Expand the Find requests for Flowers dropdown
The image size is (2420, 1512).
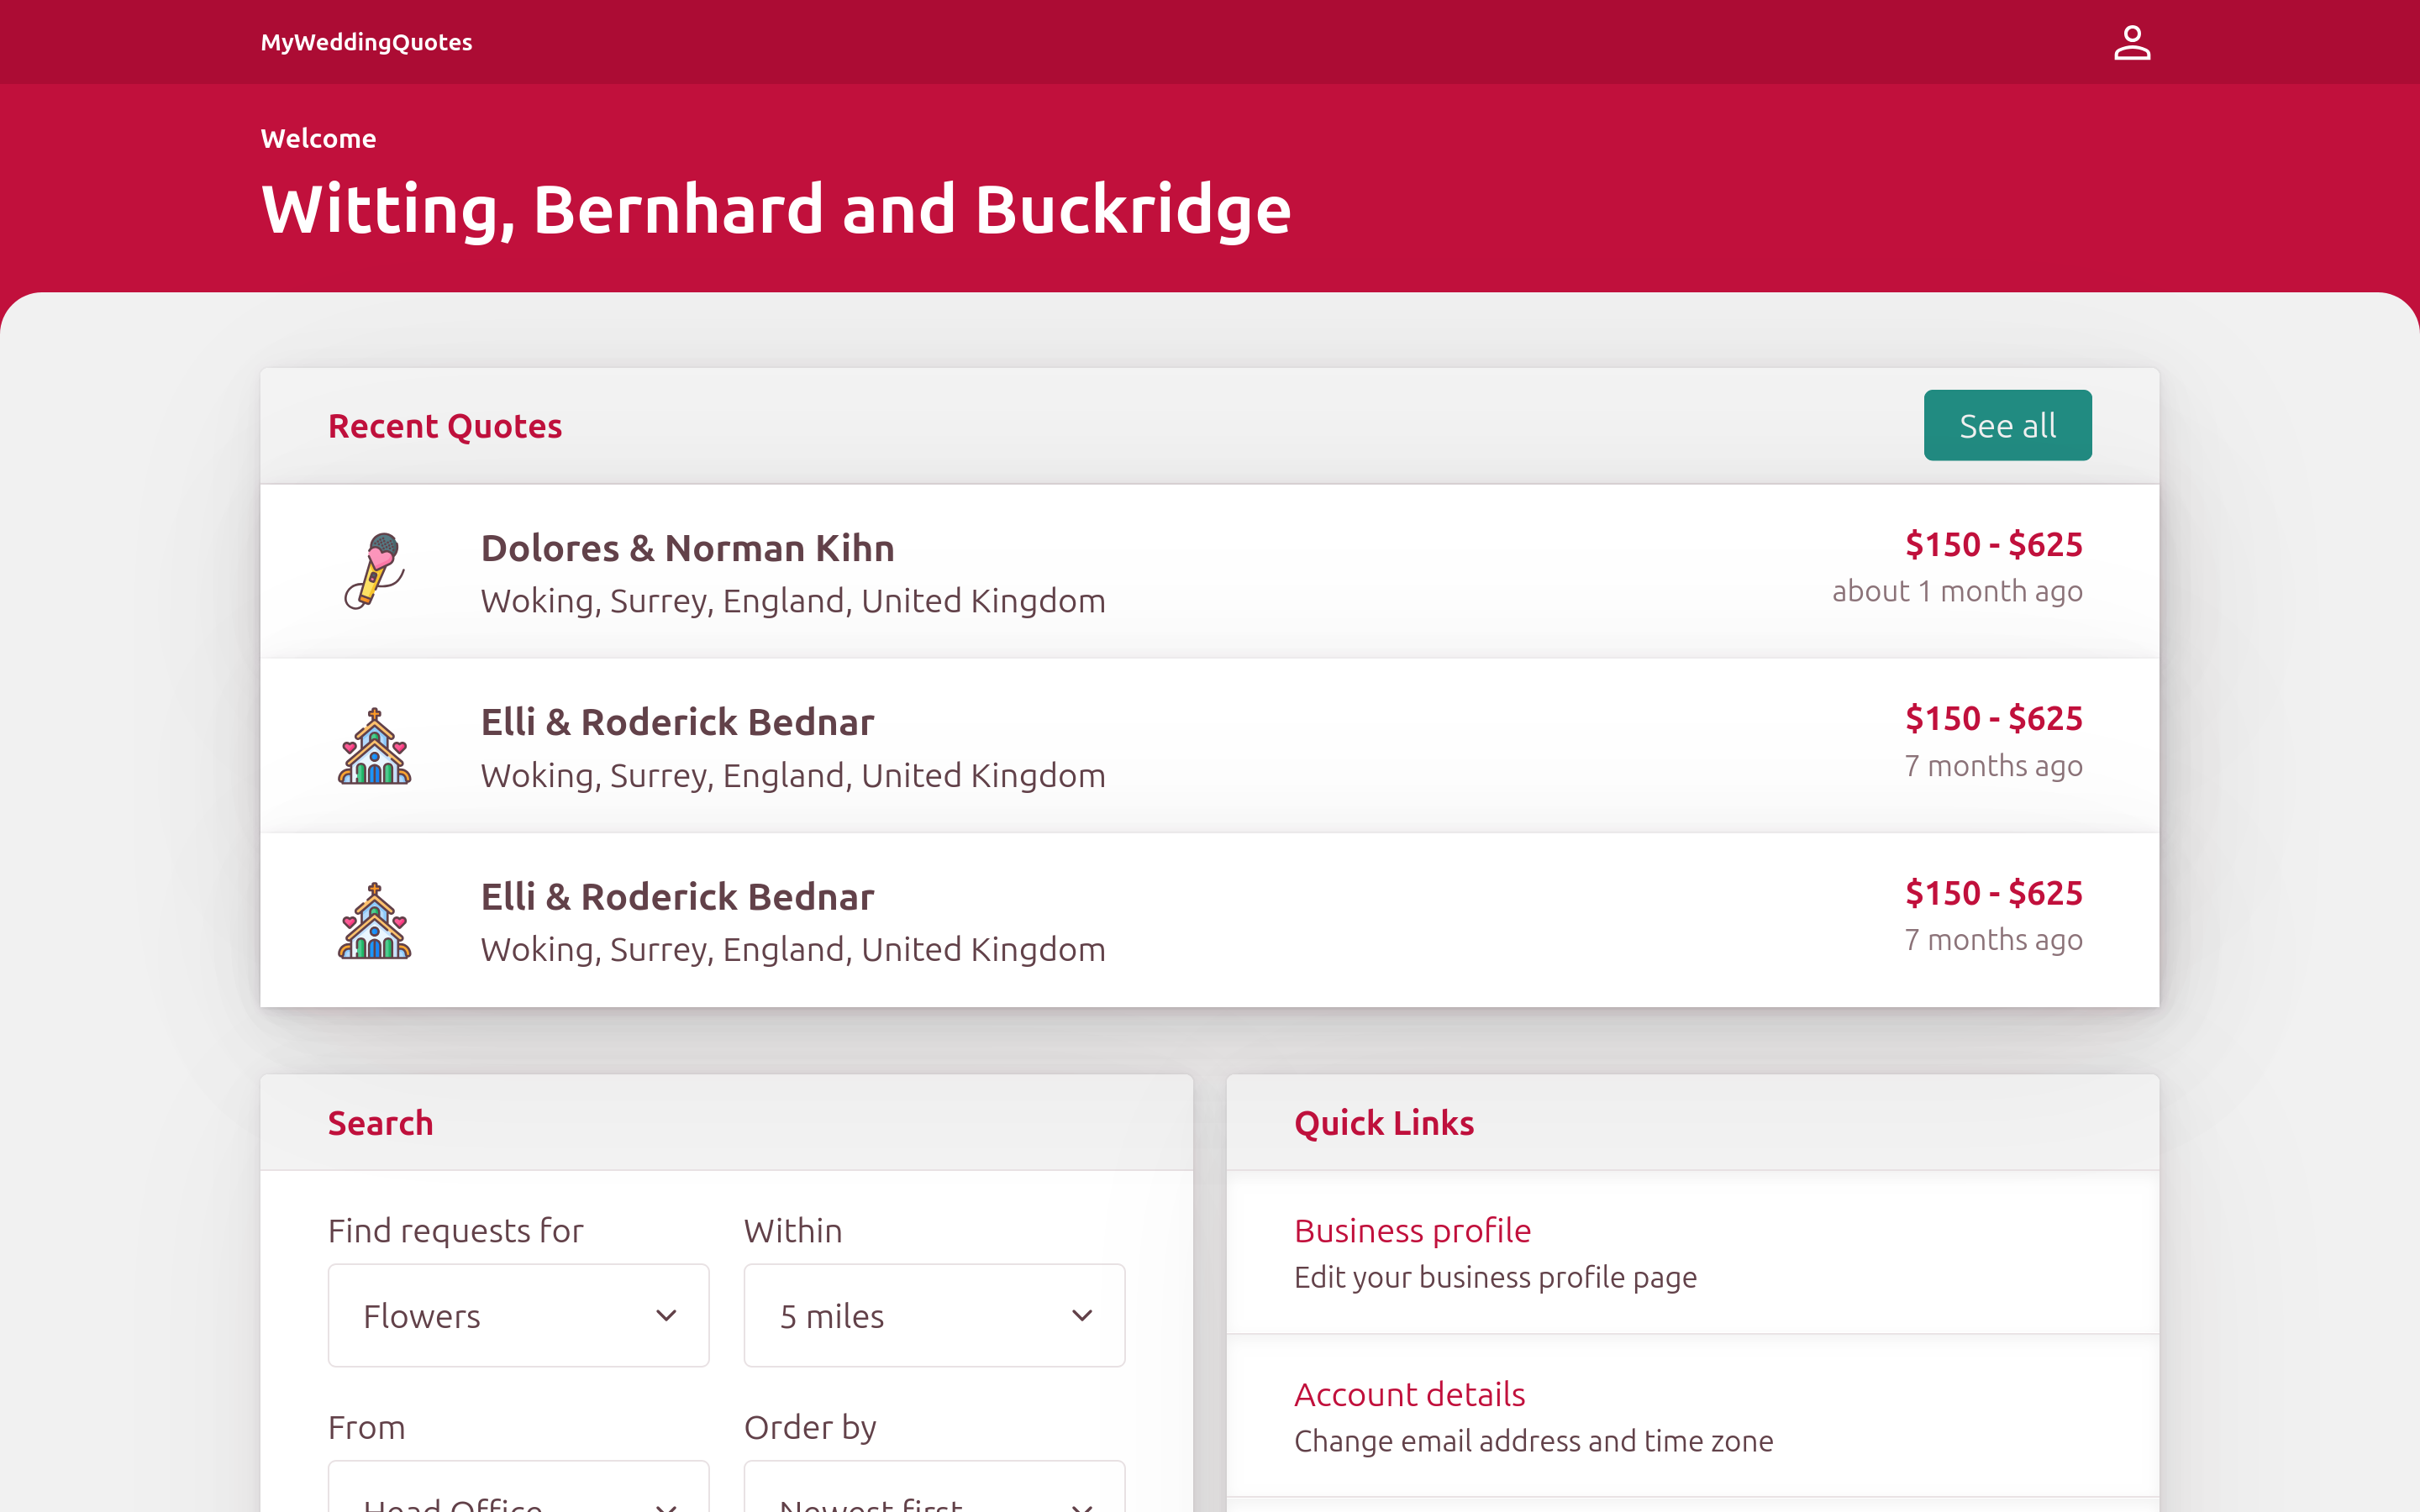point(518,1315)
